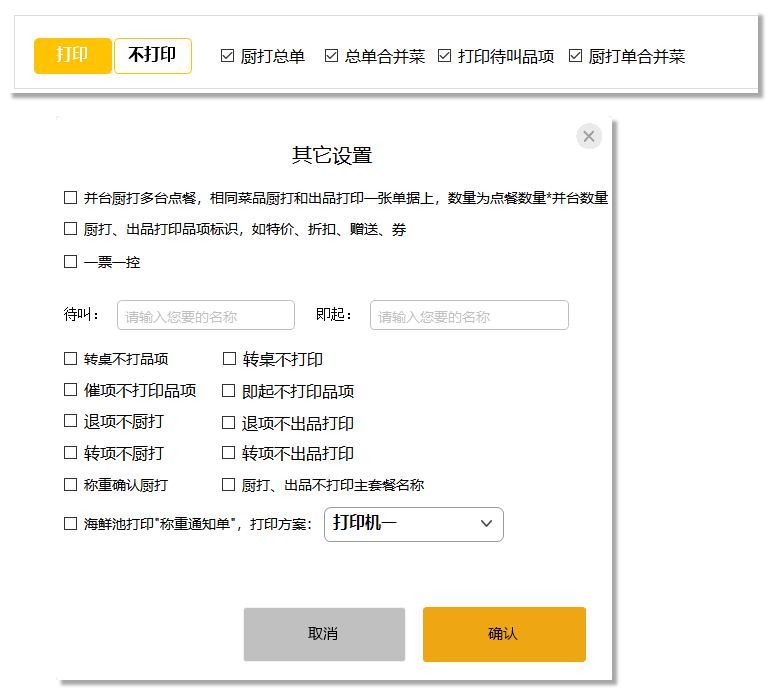
Task: Enable 即起不打印品项
Action: point(229,391)
